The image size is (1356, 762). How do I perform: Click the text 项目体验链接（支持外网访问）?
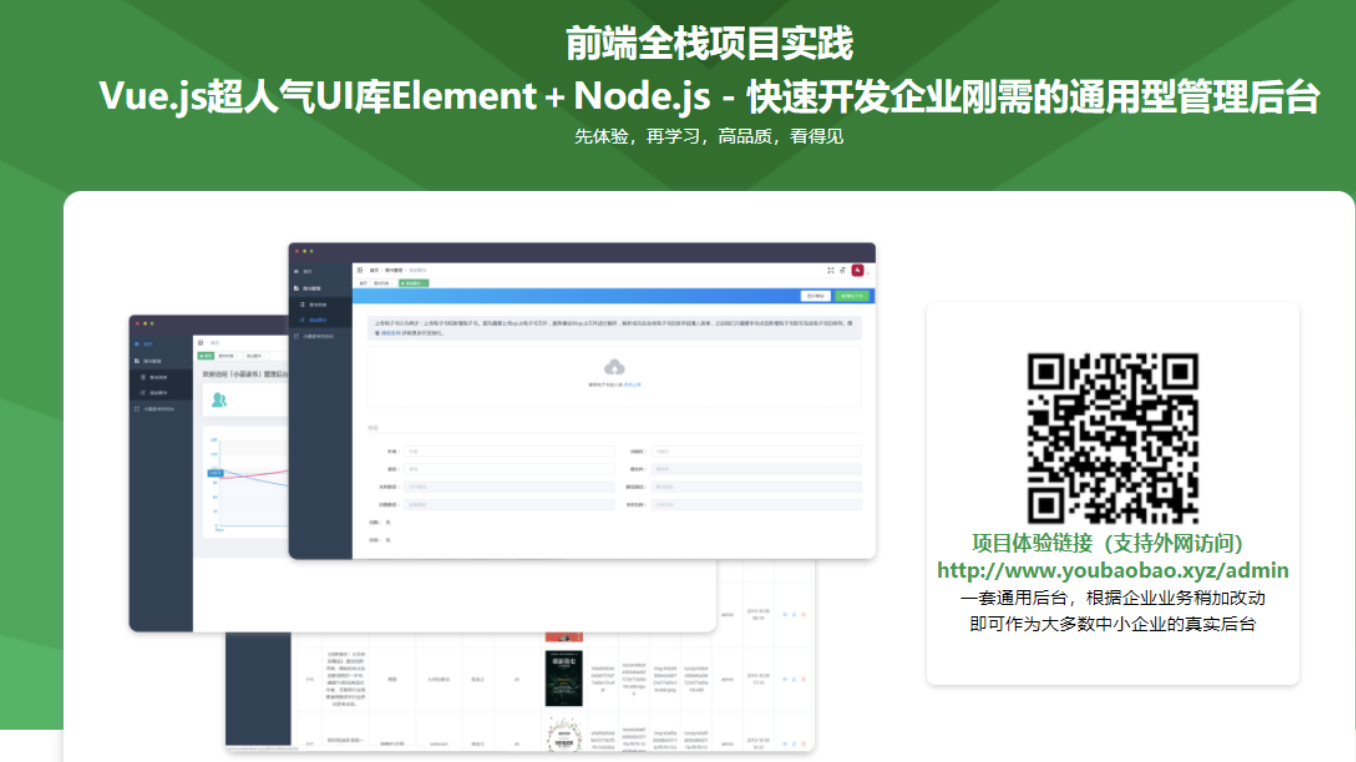(1112, 543)
